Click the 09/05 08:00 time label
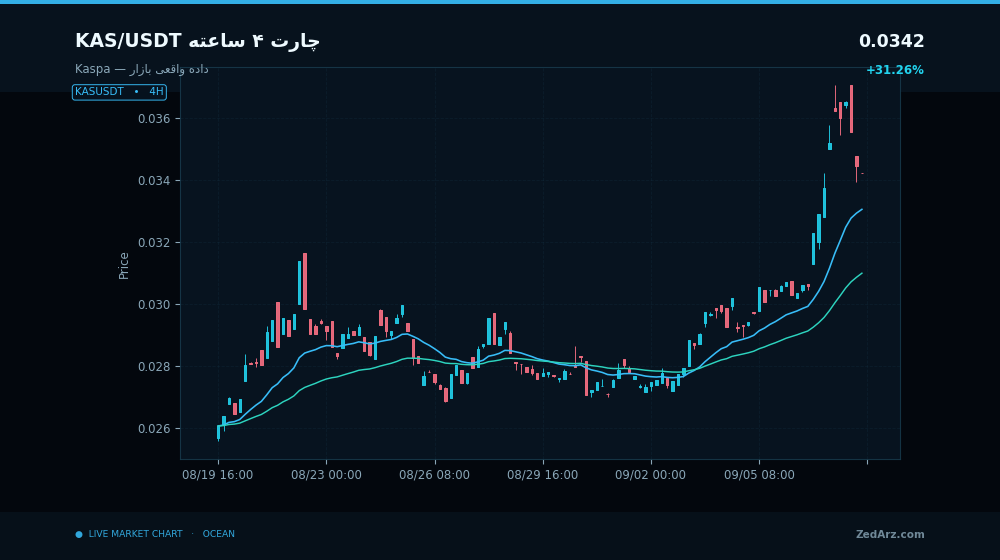 click(759, 475)
